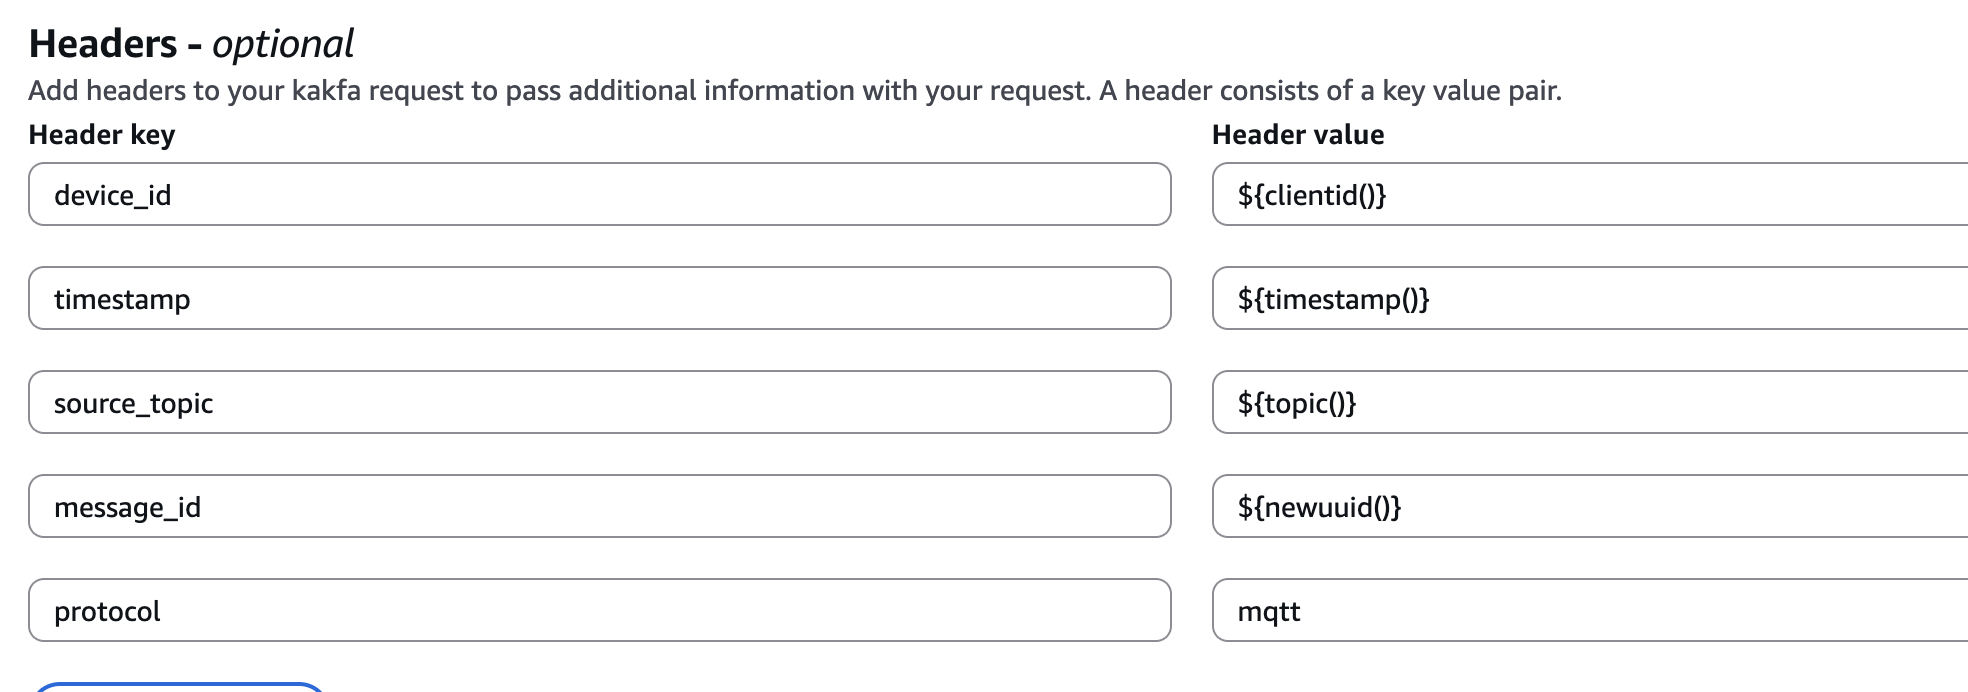Viewport: 1968px width, 692px height.
Task: Click the "Header key" column label
Action: pyautogui.click(x=102, y=135)
